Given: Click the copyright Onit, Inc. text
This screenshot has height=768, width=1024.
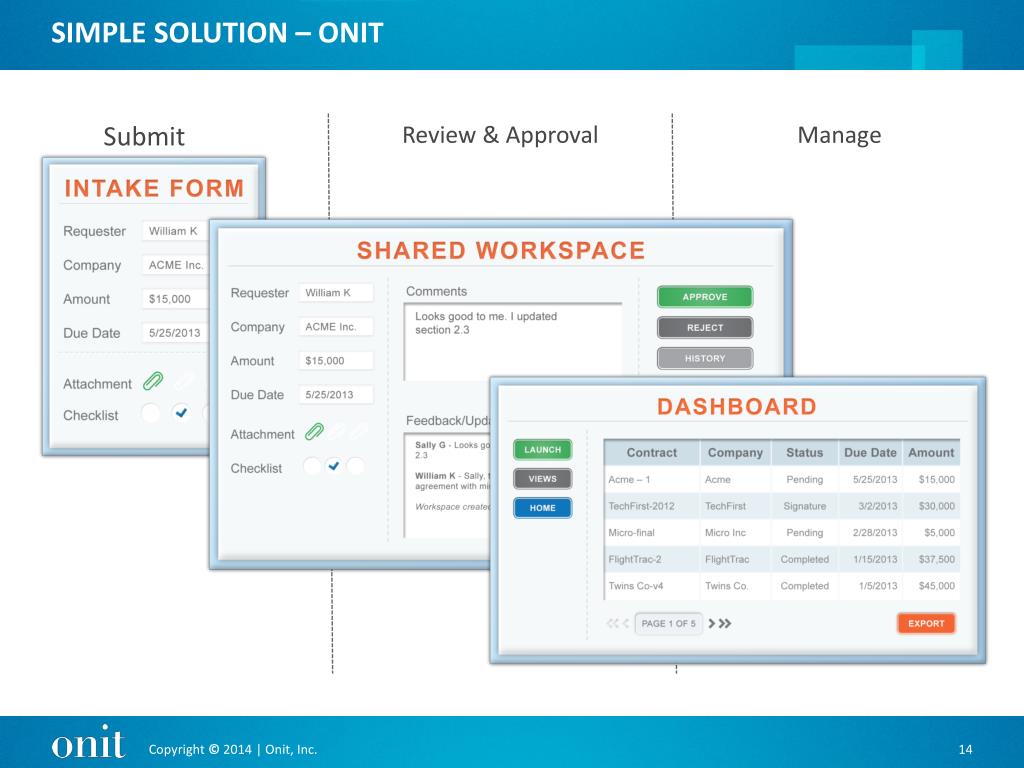Looking at the screenshot, I should point(232,750).
